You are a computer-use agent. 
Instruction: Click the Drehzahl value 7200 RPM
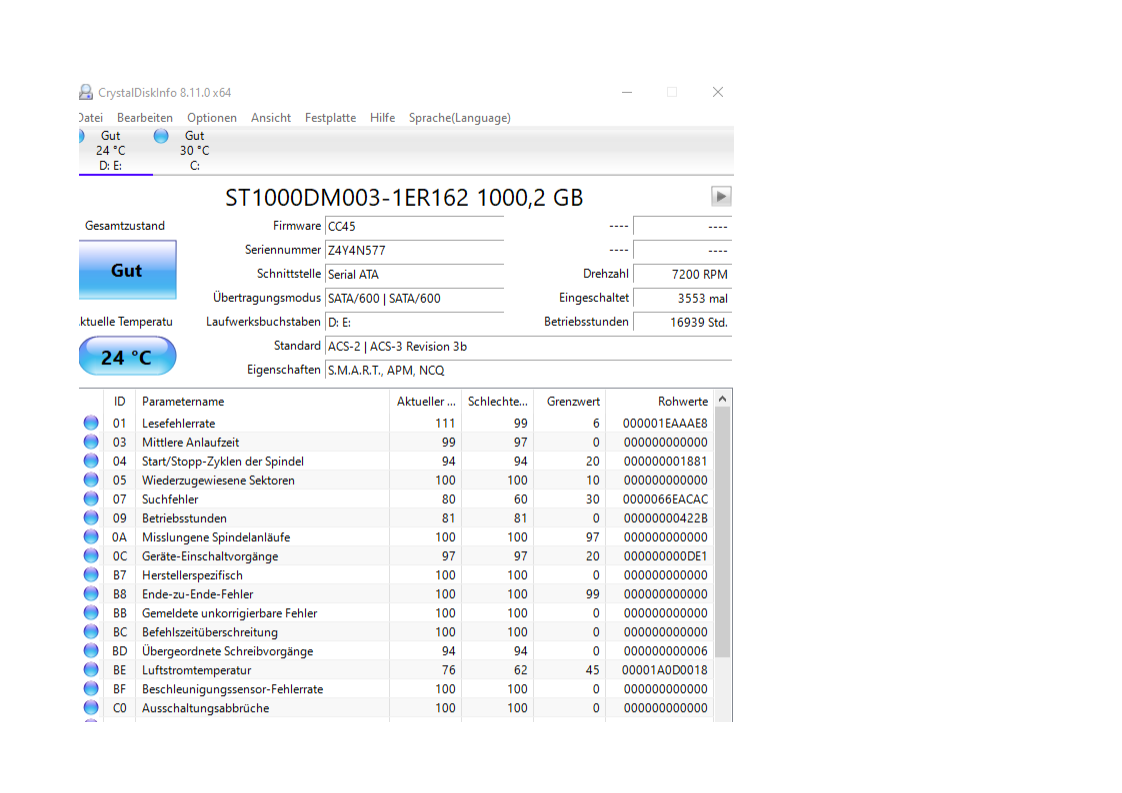(683, 274)
